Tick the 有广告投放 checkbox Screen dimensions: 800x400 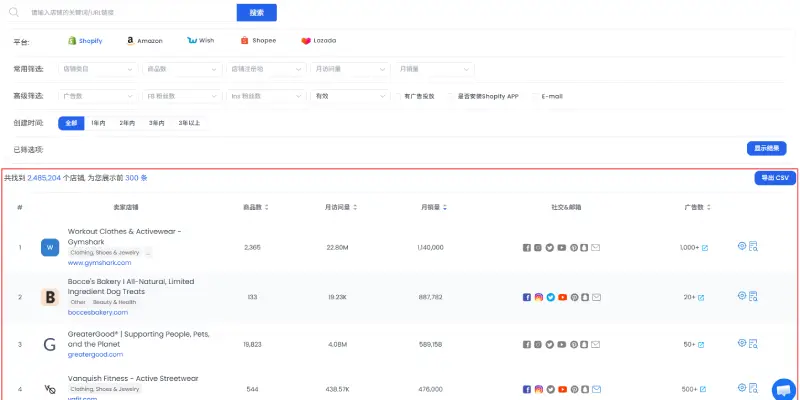click(399, 96)
